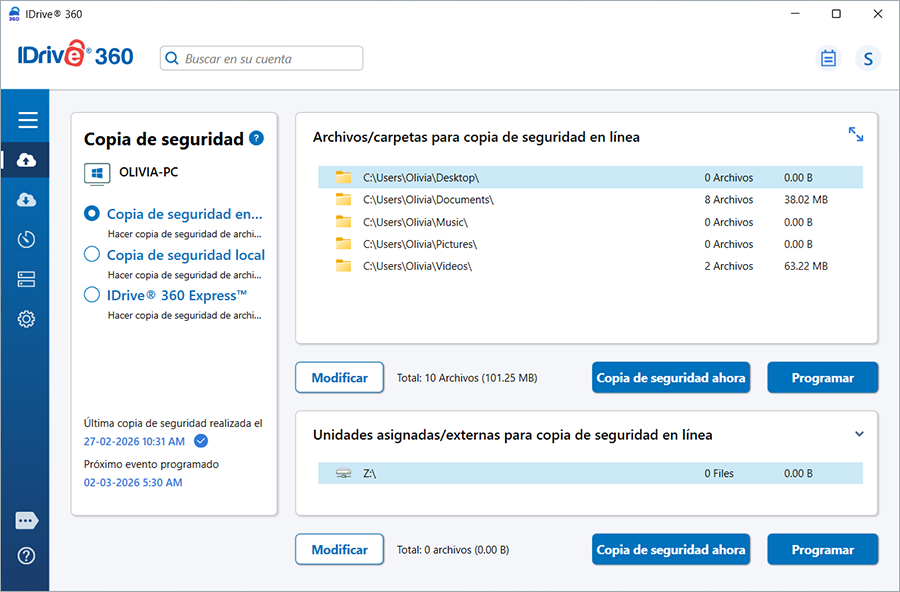Viewport: 900px width, 592px height.
Task: Open the server/drives sidebar icon
Action: (x=27, y=280)
